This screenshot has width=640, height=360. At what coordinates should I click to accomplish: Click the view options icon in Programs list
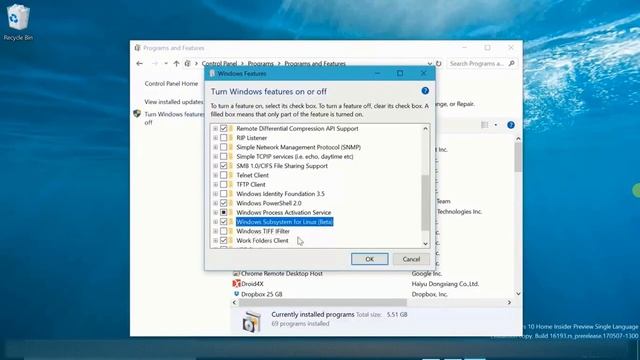coord(484,125)
